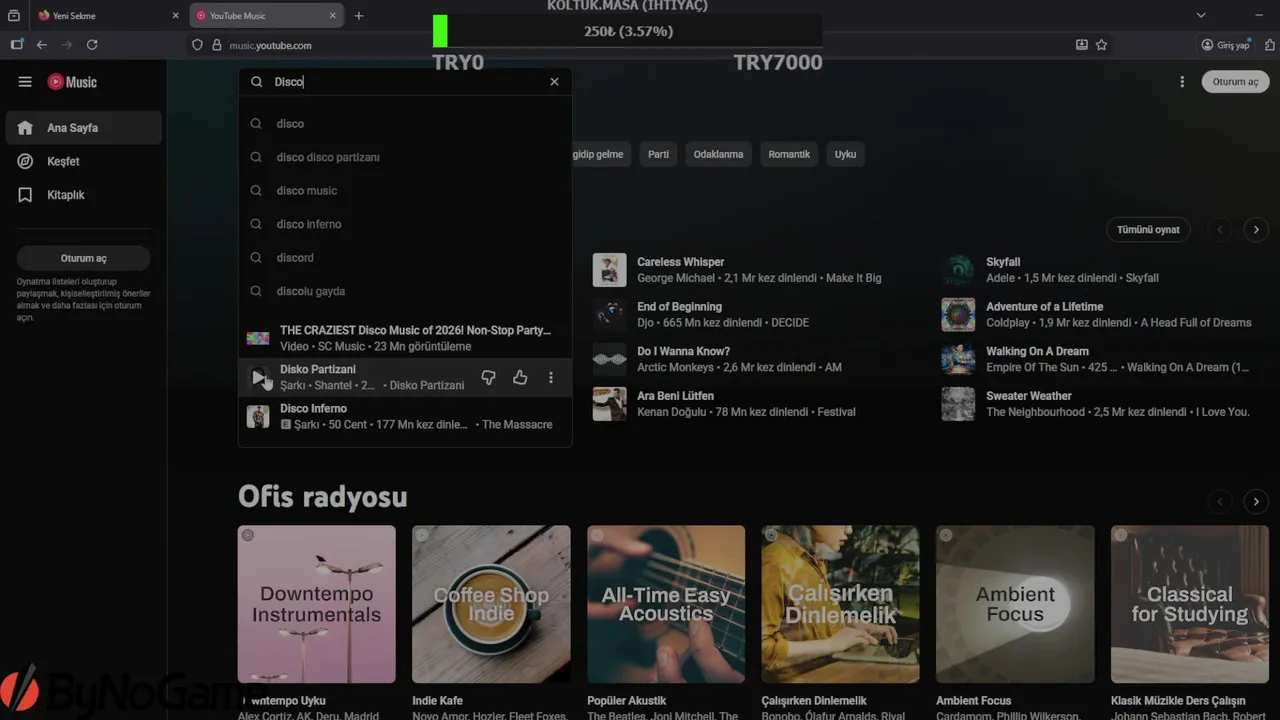Click the Ara Beni Lütfen album thumbnail
Screen dimensions: 1280x720
tap(609, 404)
